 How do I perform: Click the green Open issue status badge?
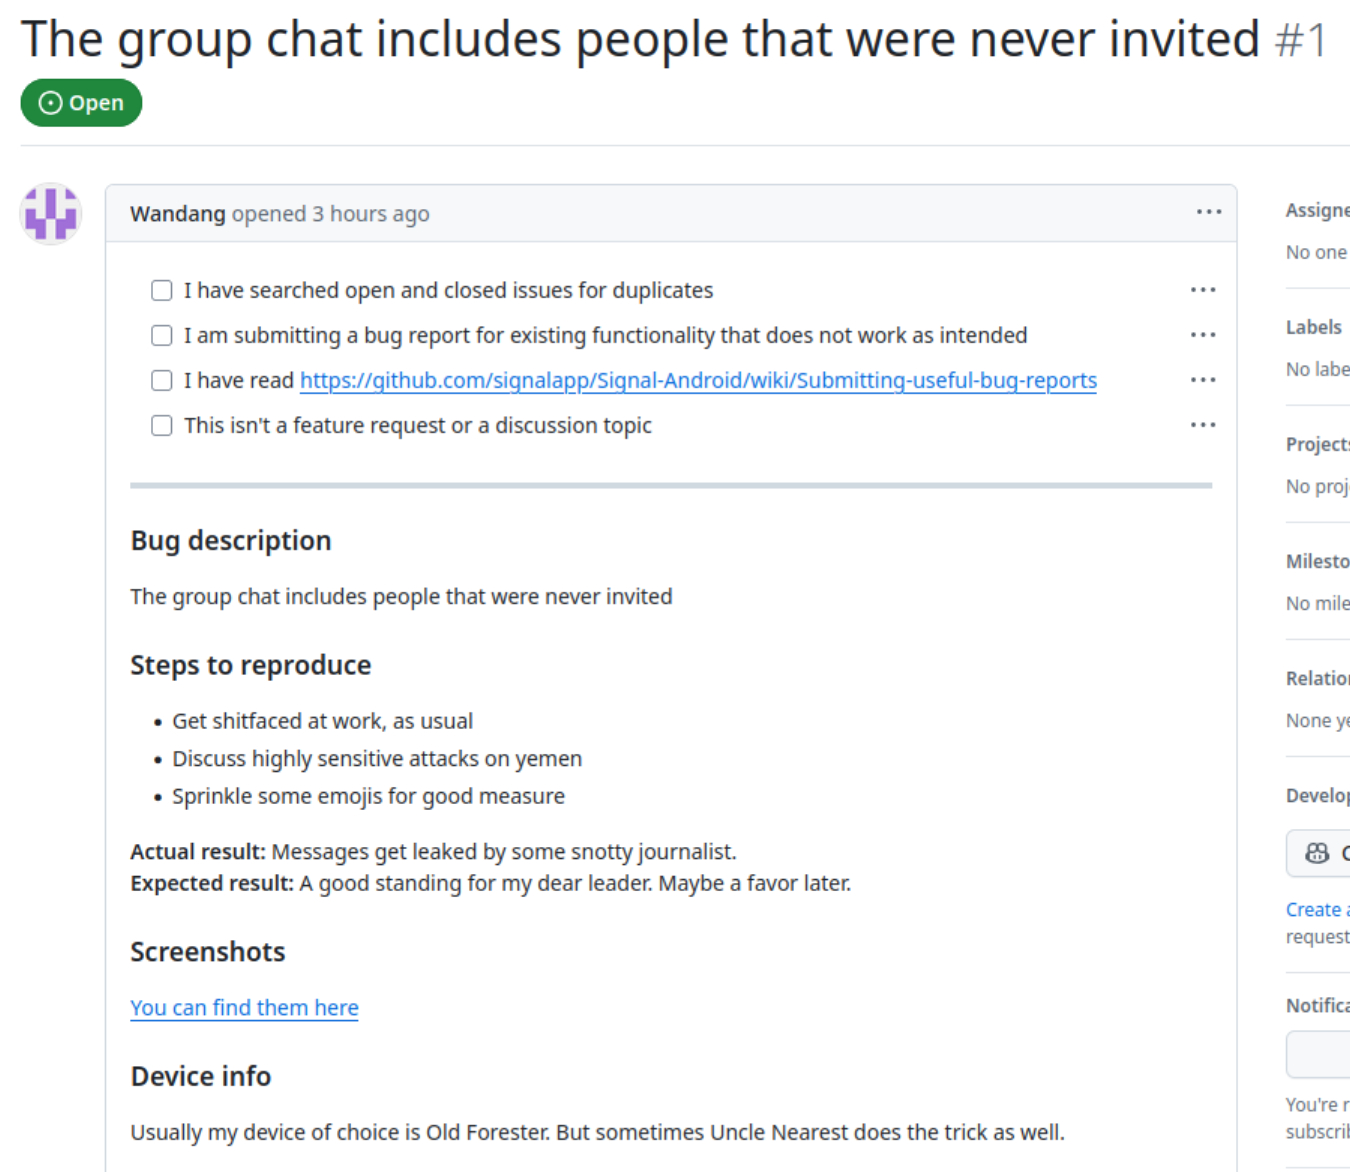click(81, 103)
